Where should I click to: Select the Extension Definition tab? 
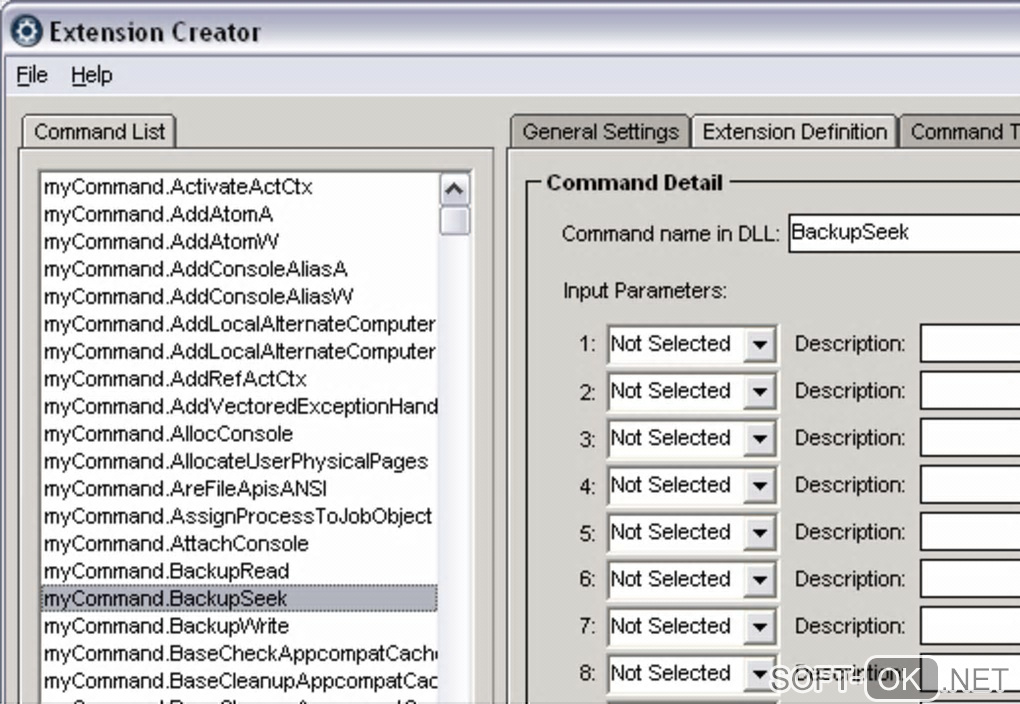pos(794,132)
